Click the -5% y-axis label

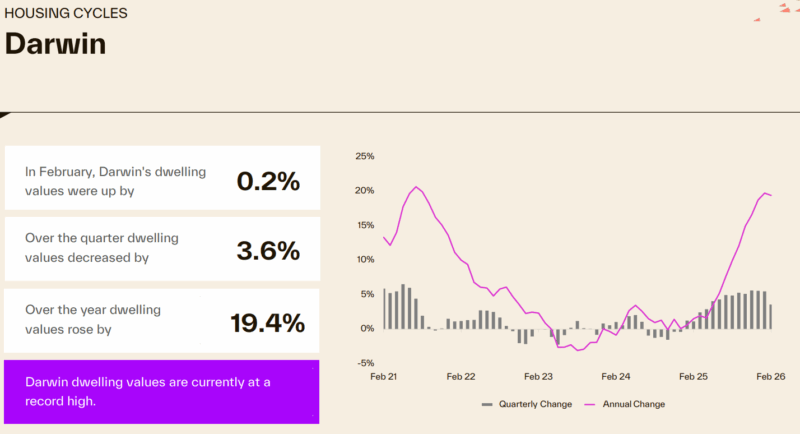[365, 363]
